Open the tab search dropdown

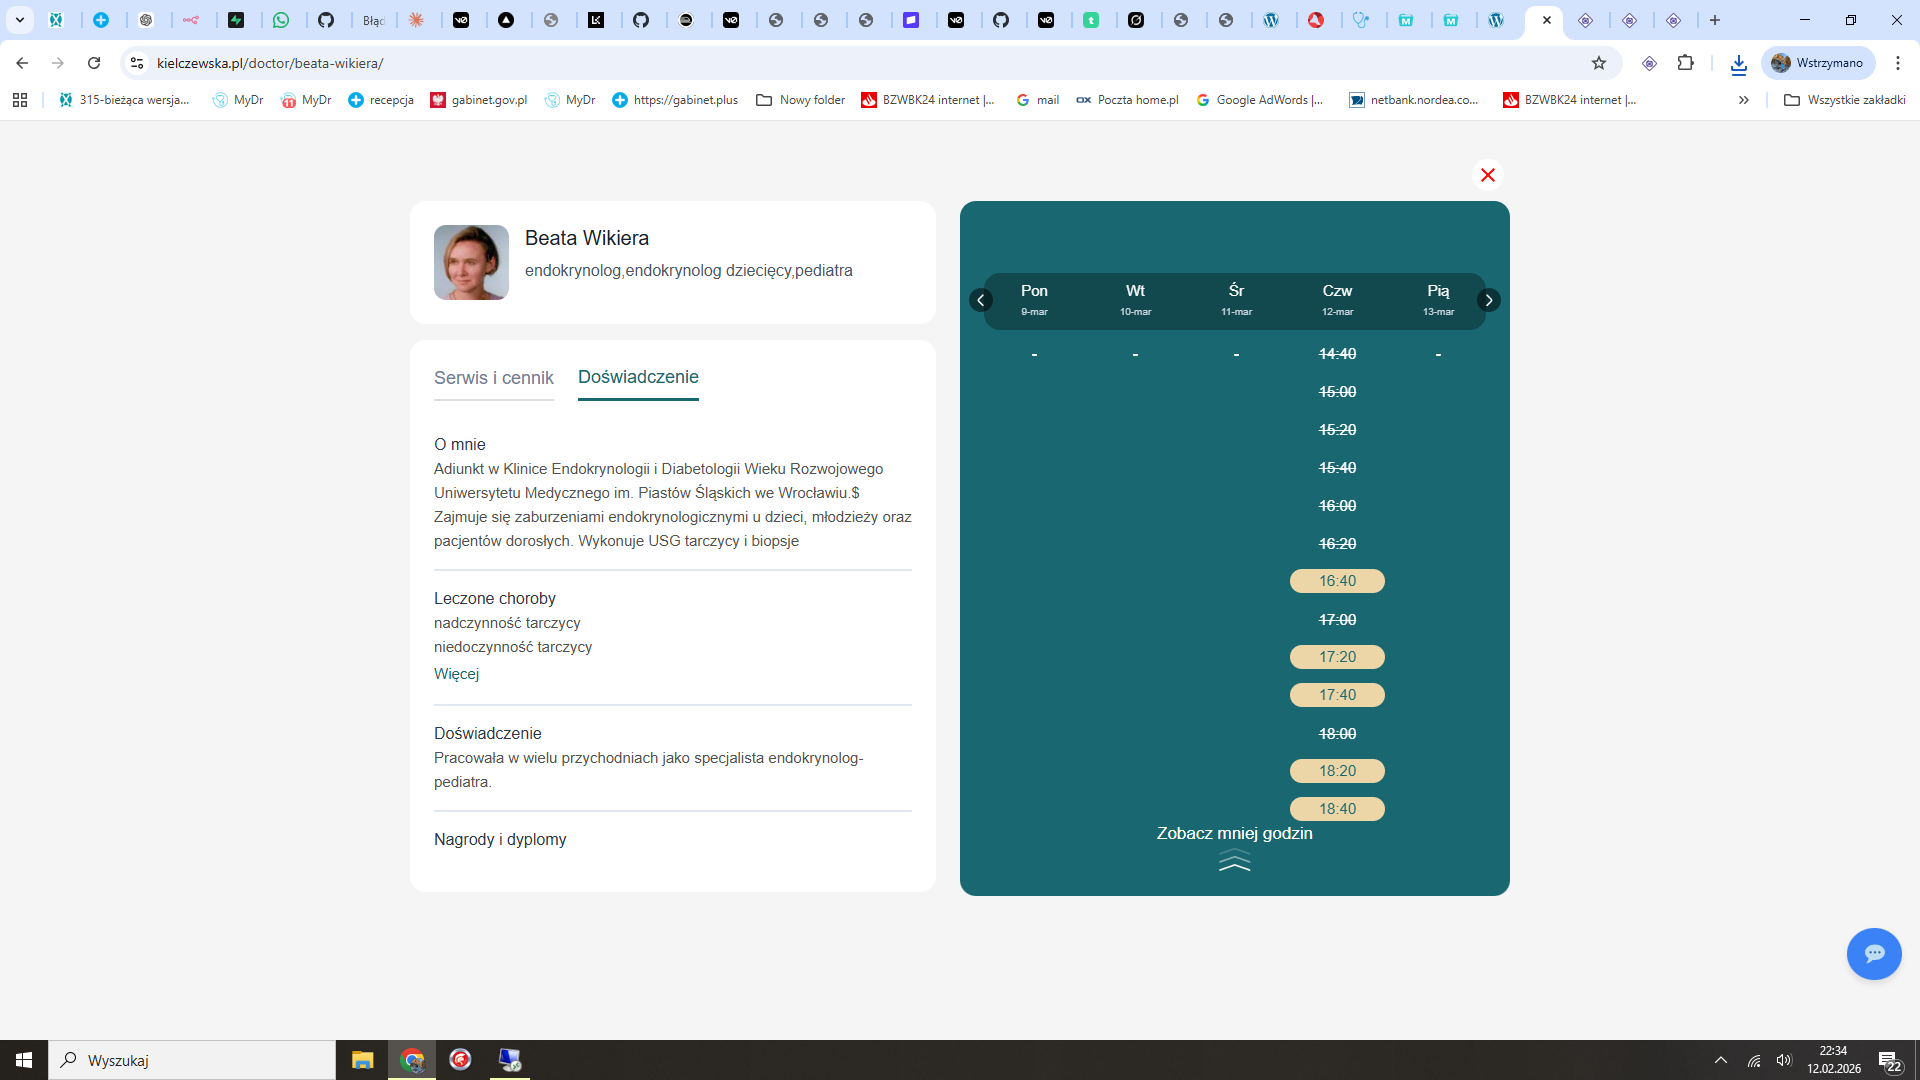pyautogui.click(x=21, y=20)
